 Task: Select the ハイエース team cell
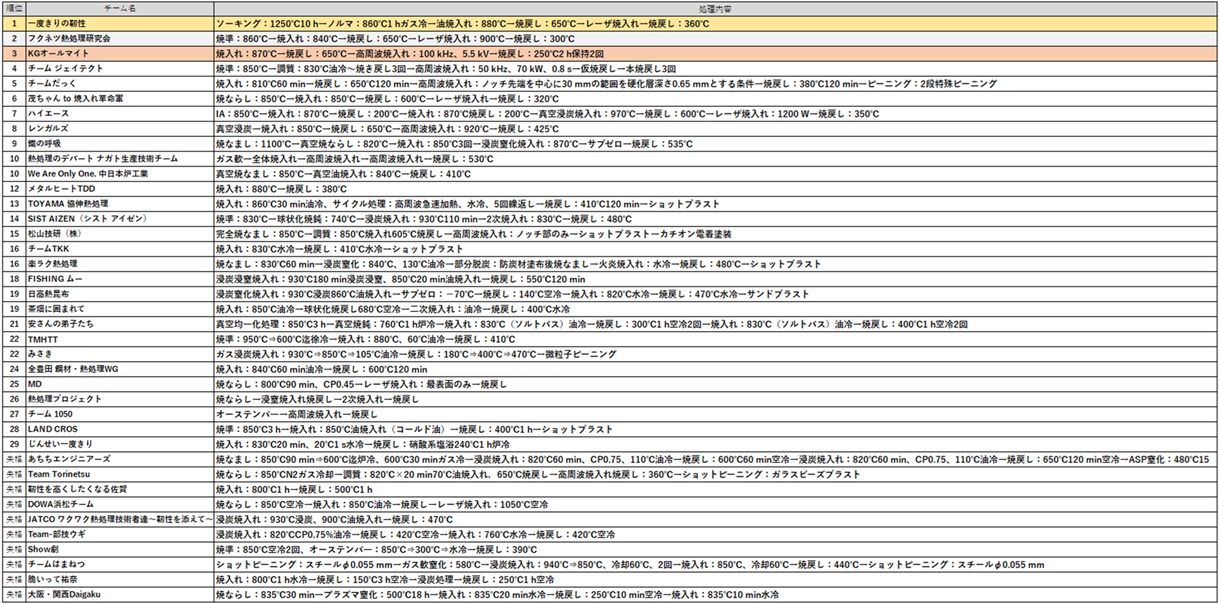click(x=119, y=114)
